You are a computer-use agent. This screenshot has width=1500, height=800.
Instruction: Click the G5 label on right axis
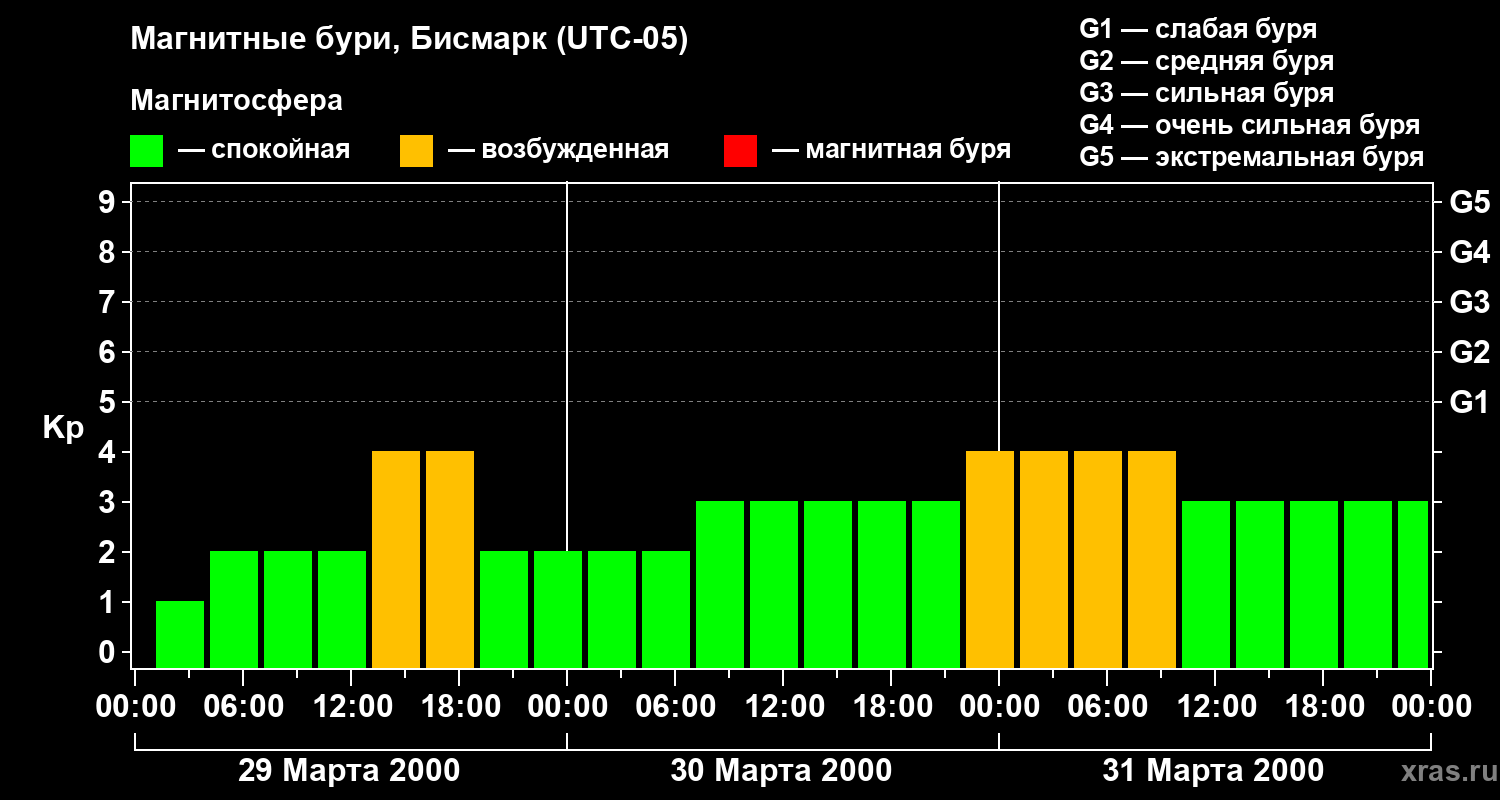tap(1469, 202)
